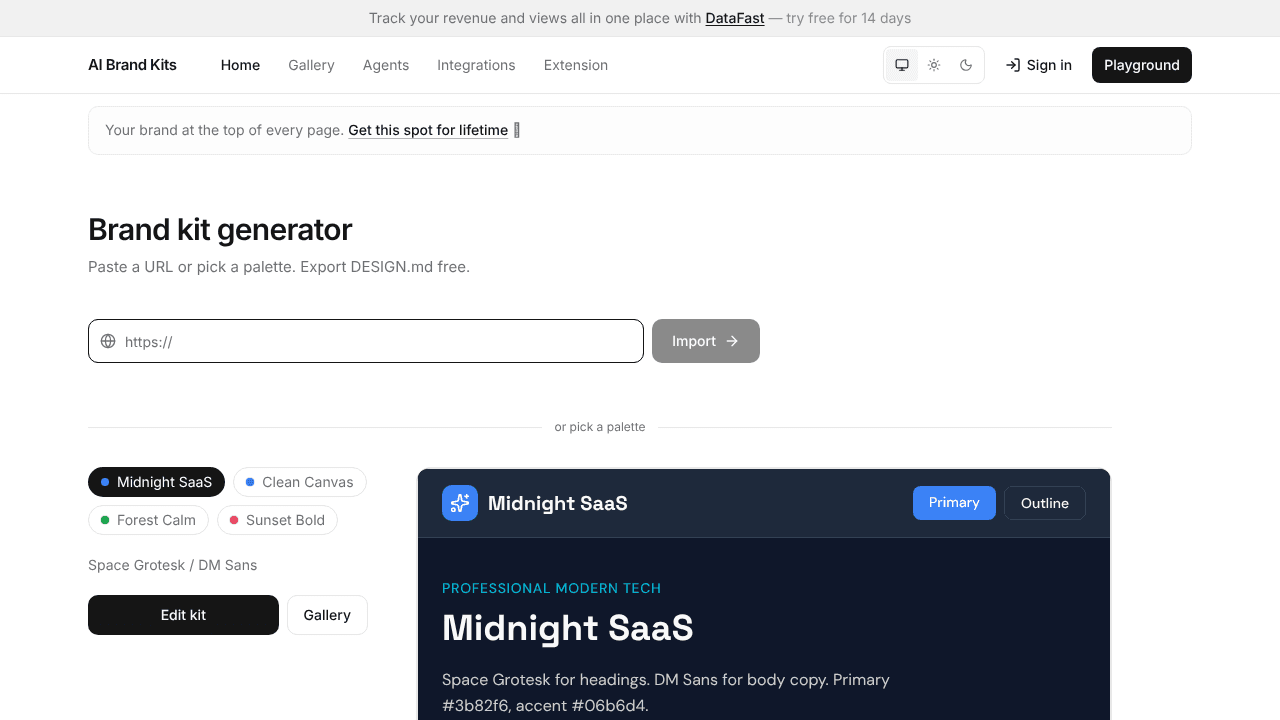Click the Edit kit button
Screen dimensions: 1280x720
pos(183,615)
